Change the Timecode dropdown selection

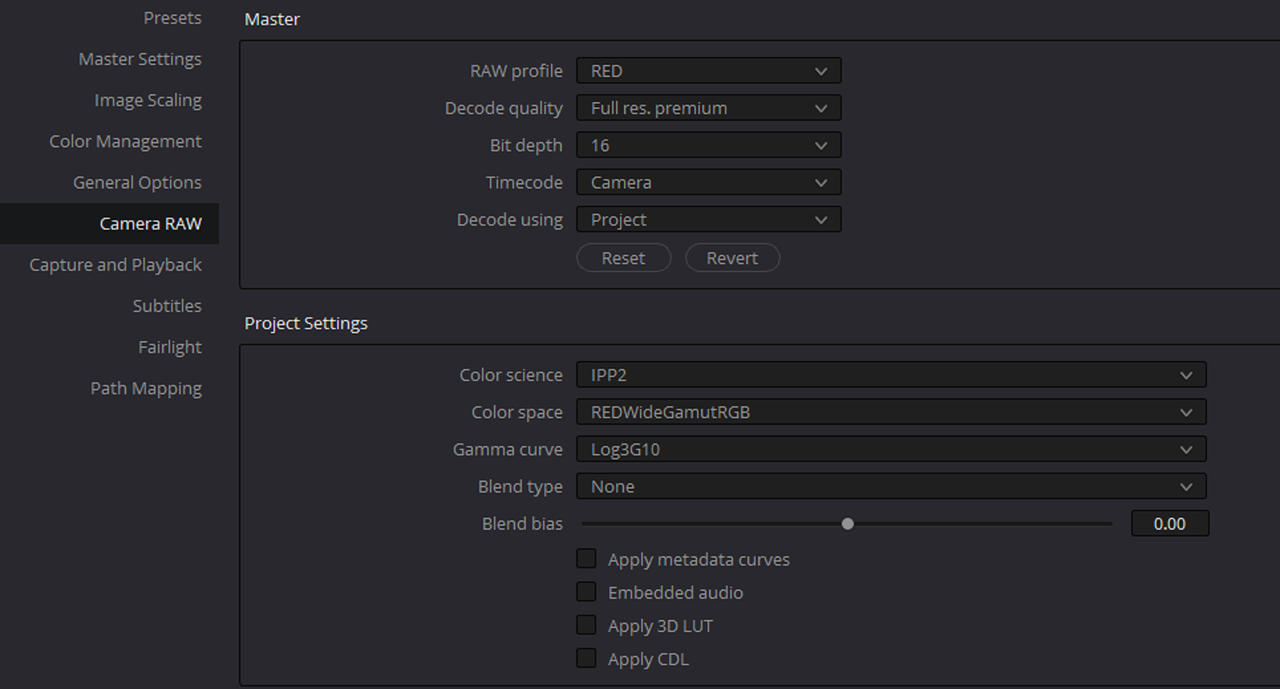click(x=708, y=182)
